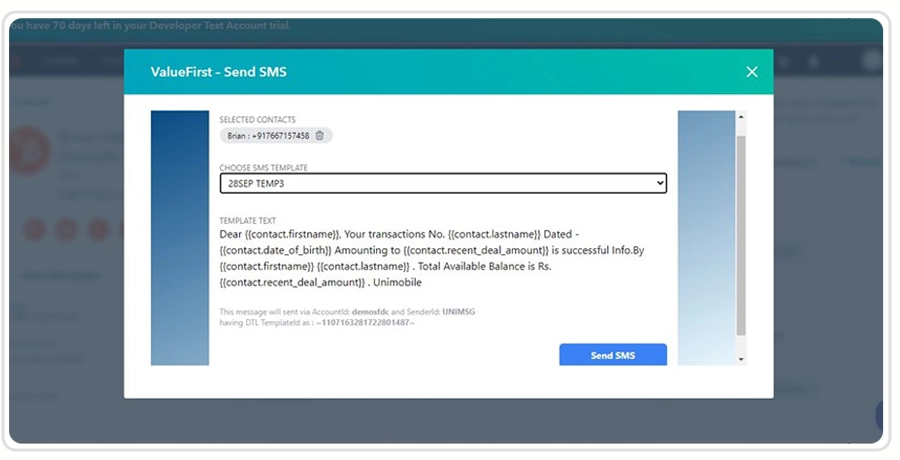Open the Choose SMS Template dropdown
Viewport: 900px width, 460px height.
click(443, 183)
